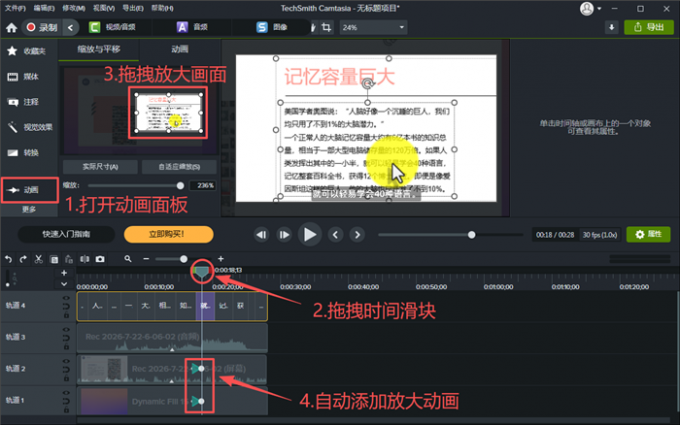
Task: Split clip at playhead icon
Action: (85, 259)
